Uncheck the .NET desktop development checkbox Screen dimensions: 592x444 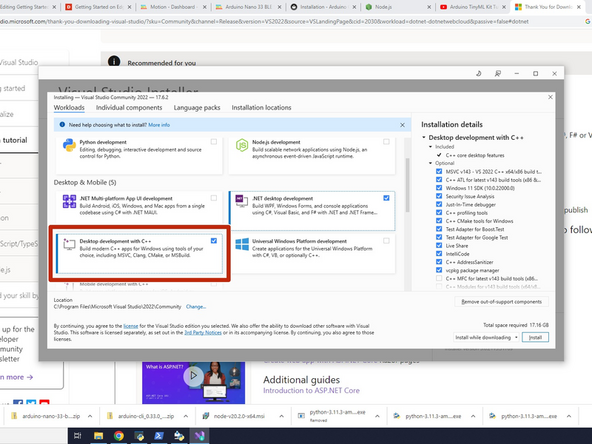386,198
